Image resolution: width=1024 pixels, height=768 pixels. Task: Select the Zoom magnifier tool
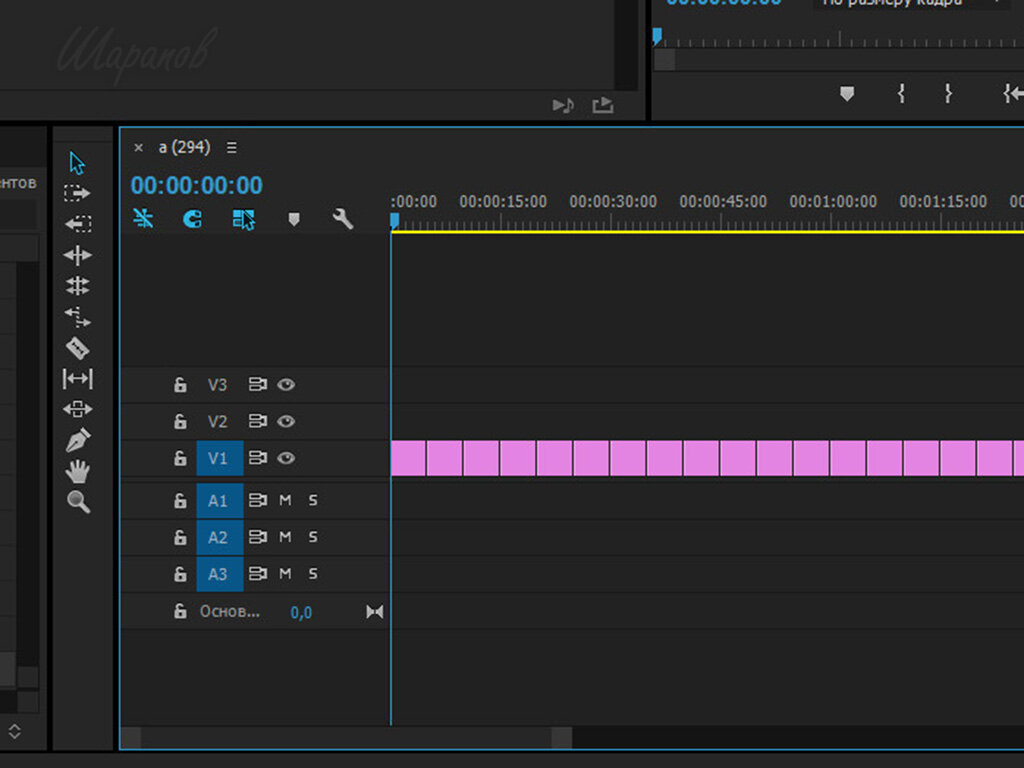(77, 502)
